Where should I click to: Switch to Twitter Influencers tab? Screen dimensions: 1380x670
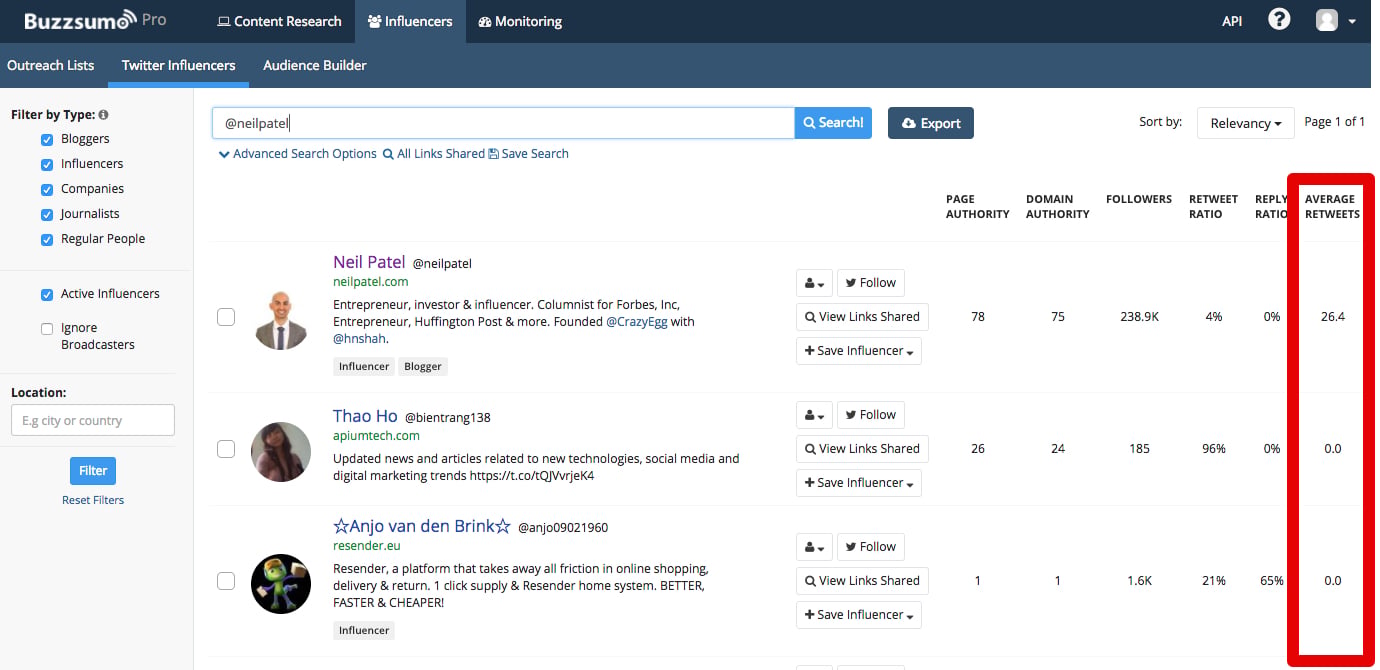click(179, 65)
